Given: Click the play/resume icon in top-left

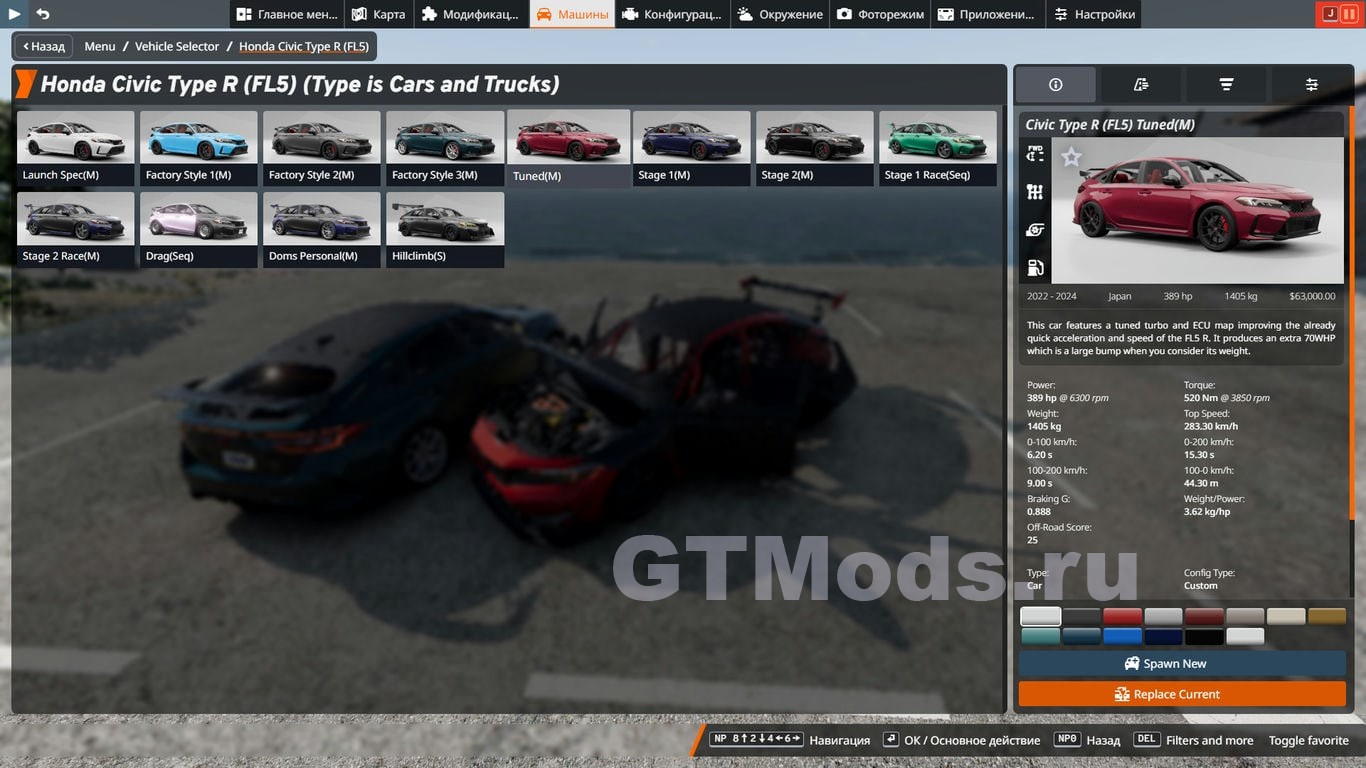Looking at the screenshot, I should [x=15, y=14].
